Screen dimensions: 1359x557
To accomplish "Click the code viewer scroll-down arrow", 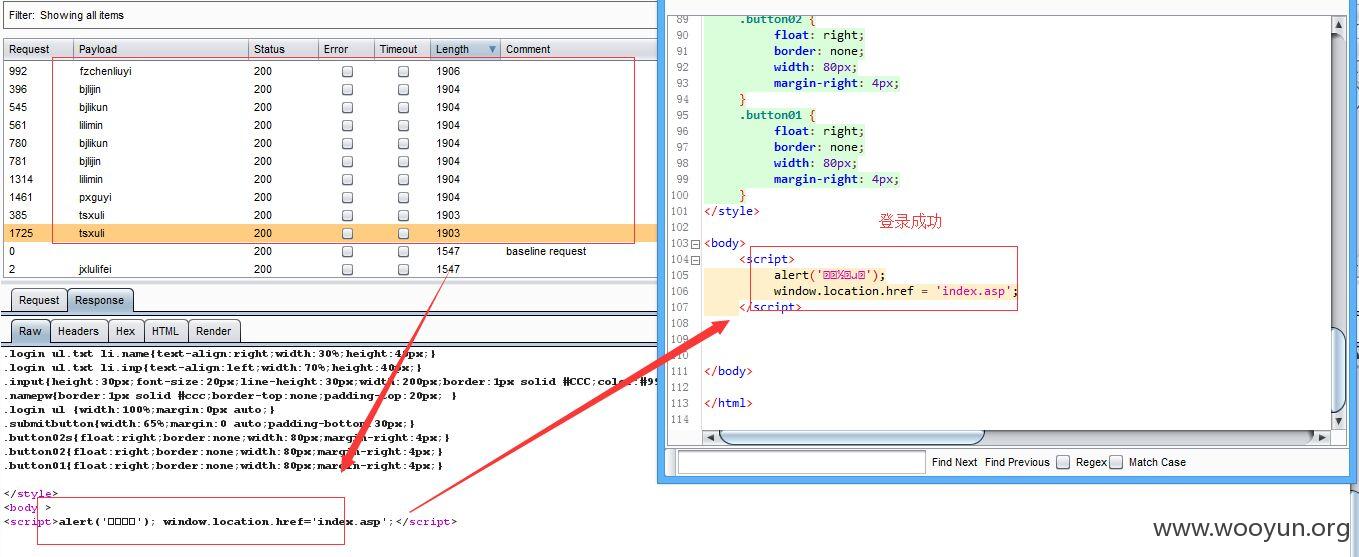I will pyautogui.click(x=1339, y=423).
